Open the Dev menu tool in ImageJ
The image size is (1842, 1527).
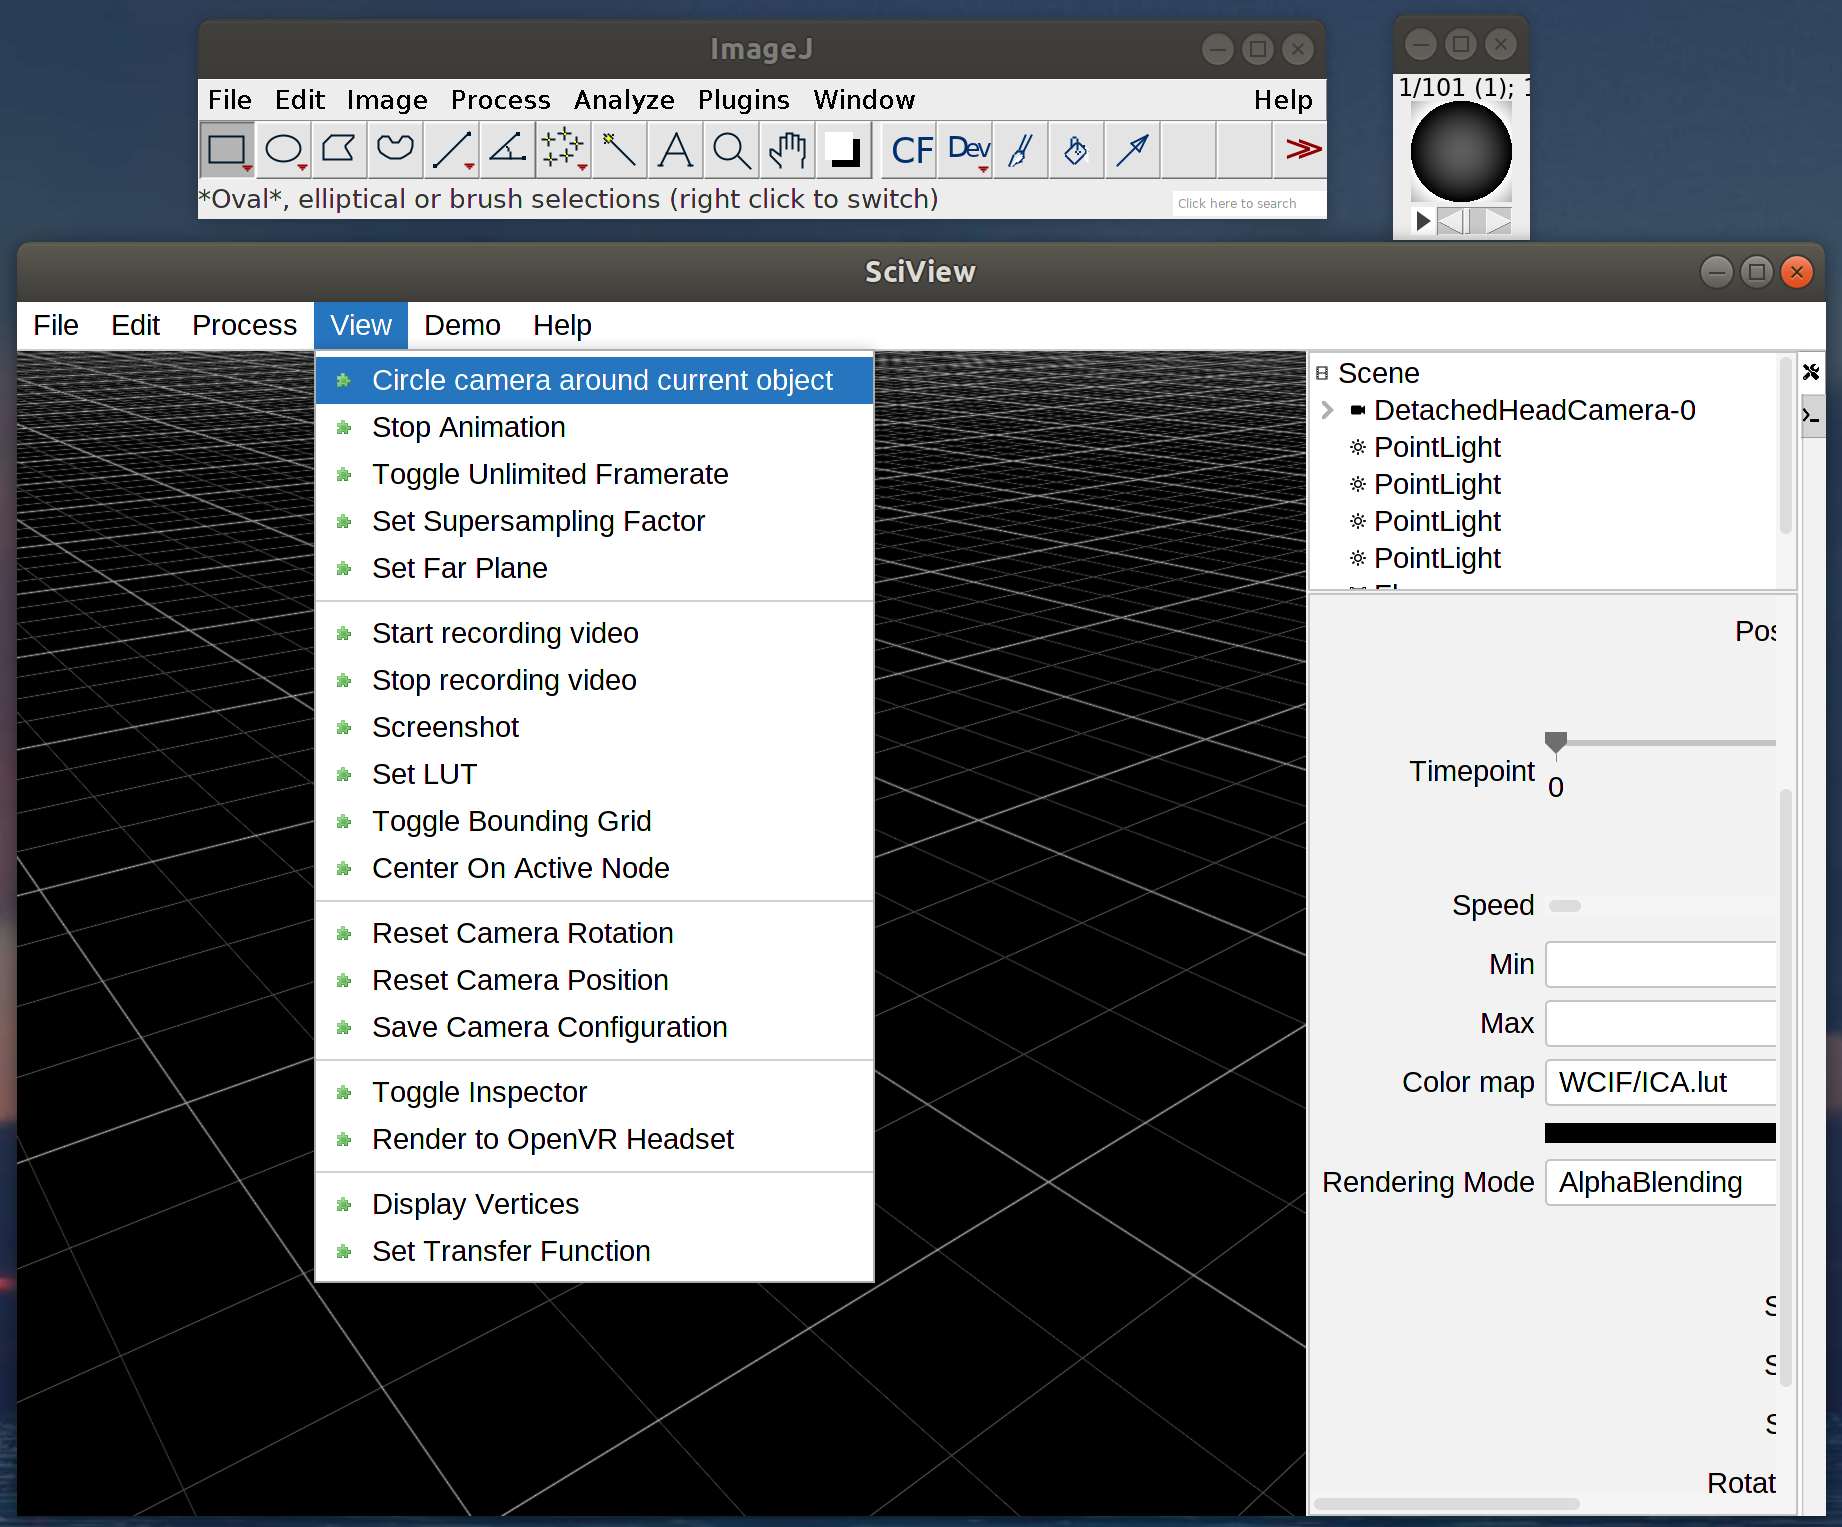[967, 150]
